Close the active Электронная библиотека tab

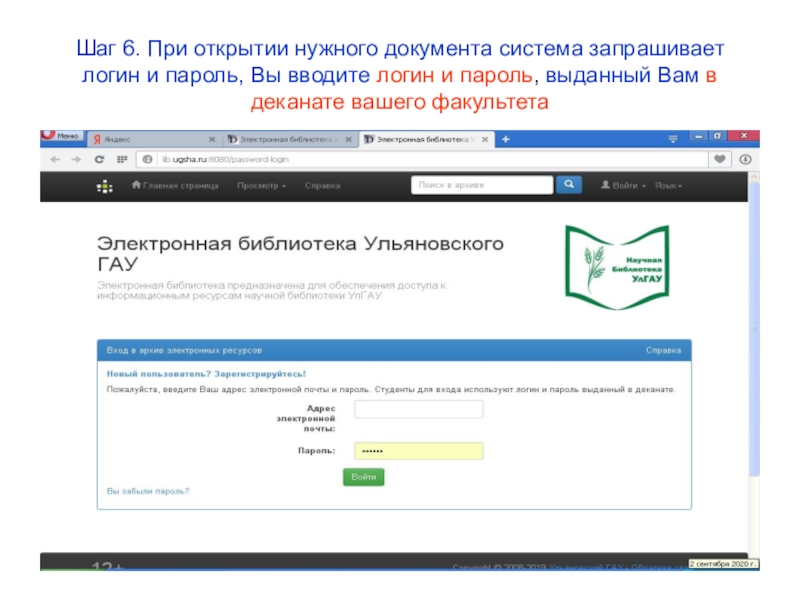(485, 139)
